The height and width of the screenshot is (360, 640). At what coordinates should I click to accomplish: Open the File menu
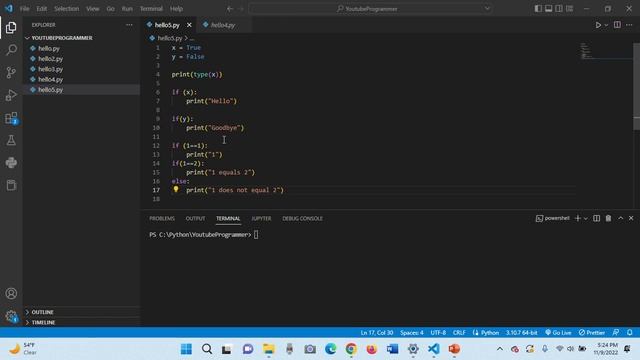[24, 9]
